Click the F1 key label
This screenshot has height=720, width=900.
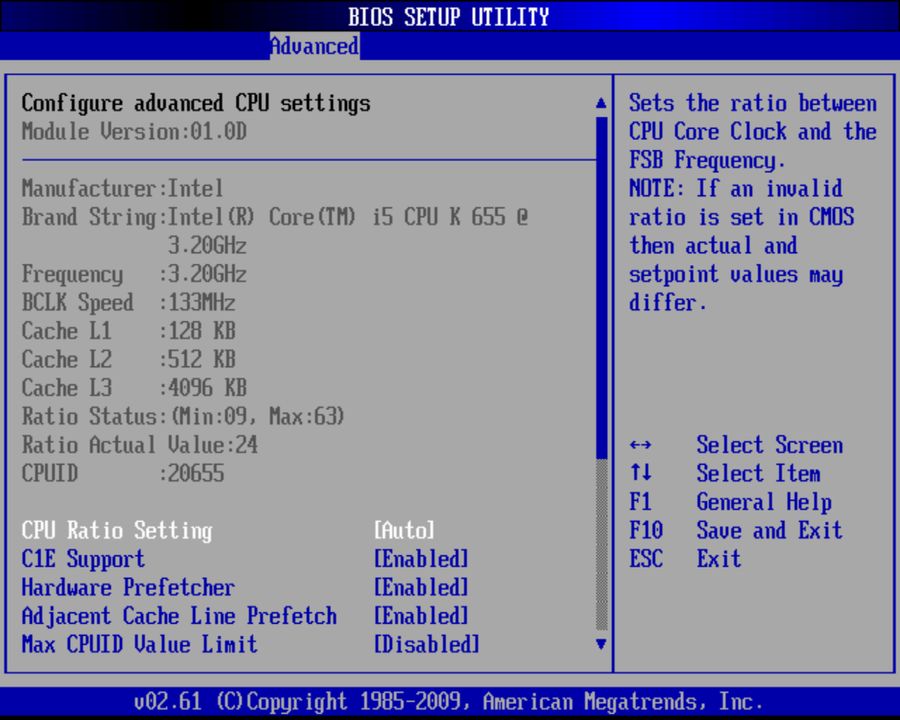640,502
